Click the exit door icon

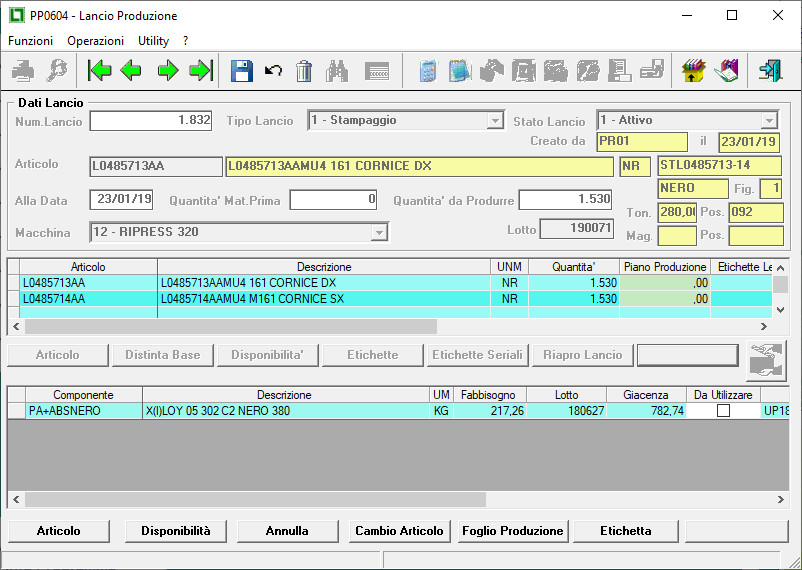click(770, 70)
